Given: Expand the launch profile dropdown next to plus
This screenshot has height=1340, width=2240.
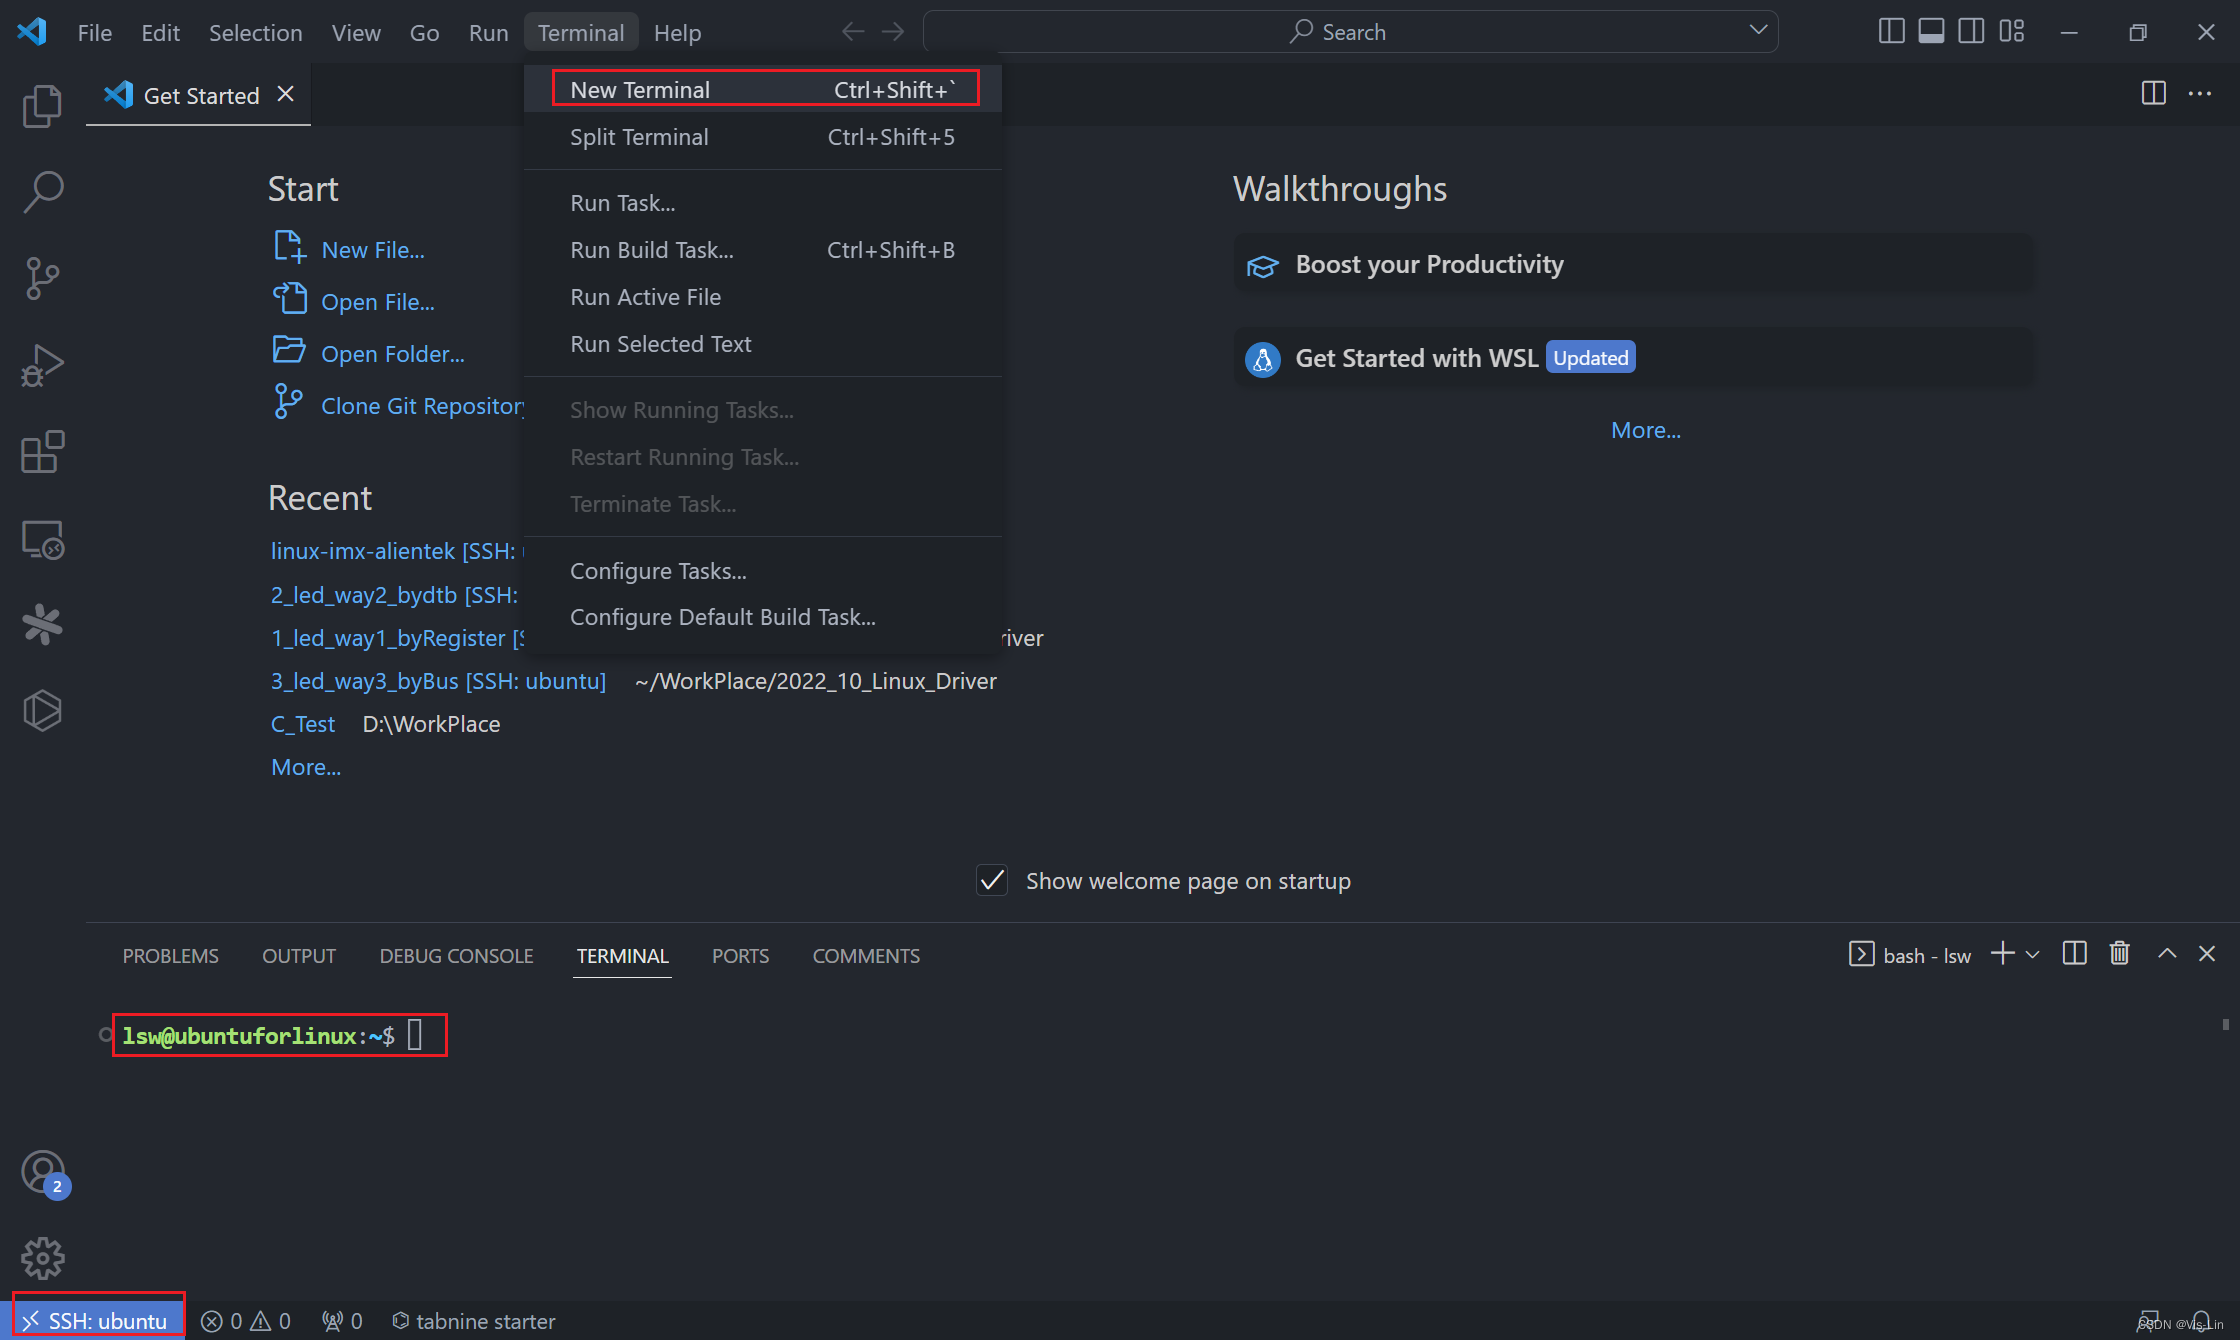Looking at the screenshot, I should coord(2033,955).
